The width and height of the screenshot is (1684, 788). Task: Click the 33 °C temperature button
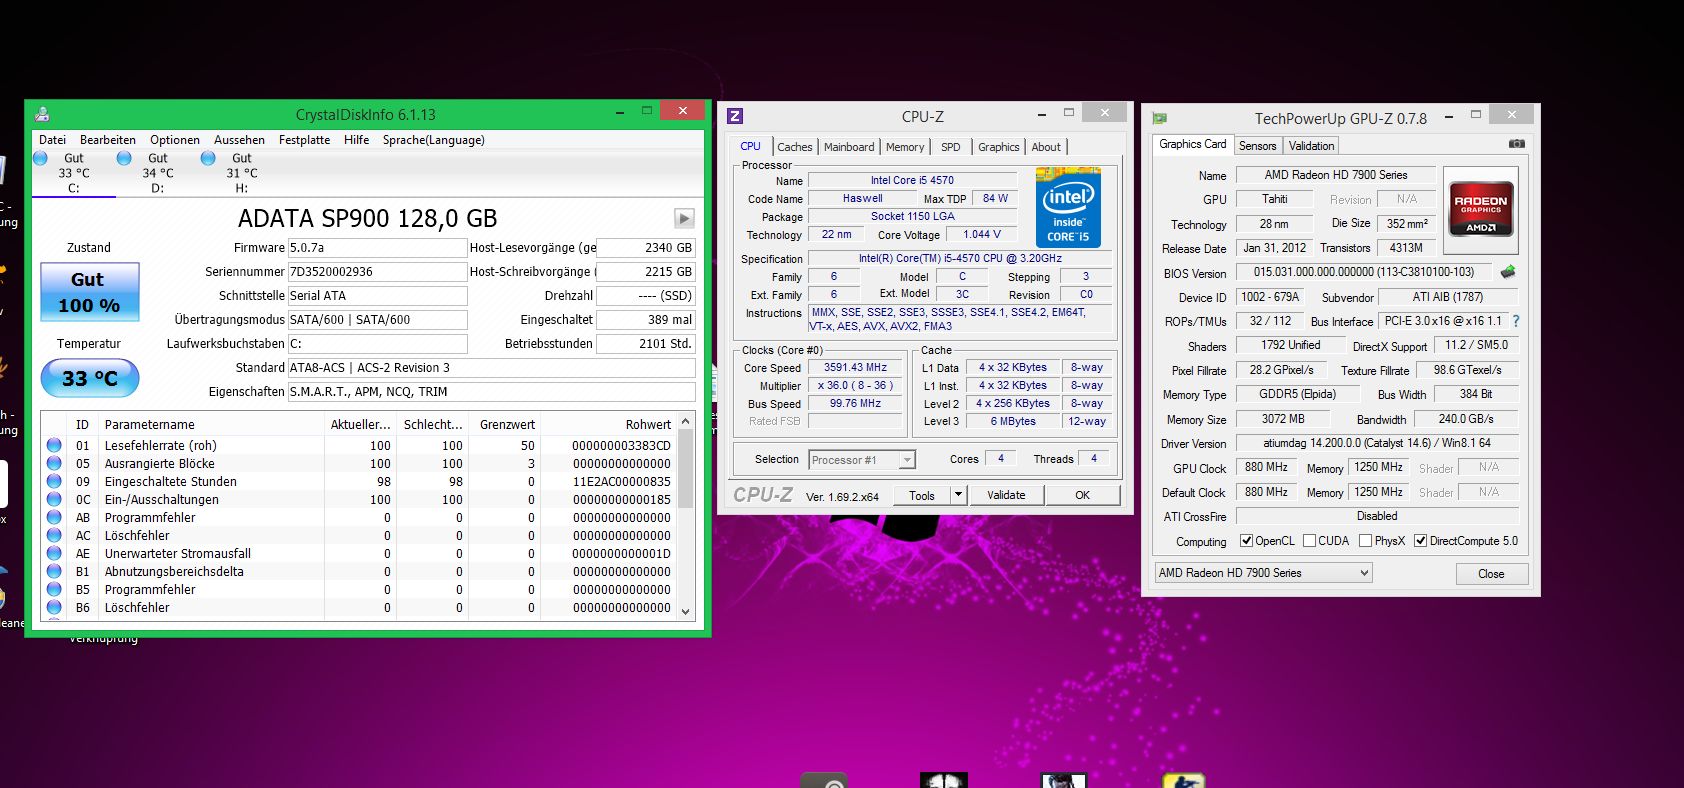tap(89, 378)
